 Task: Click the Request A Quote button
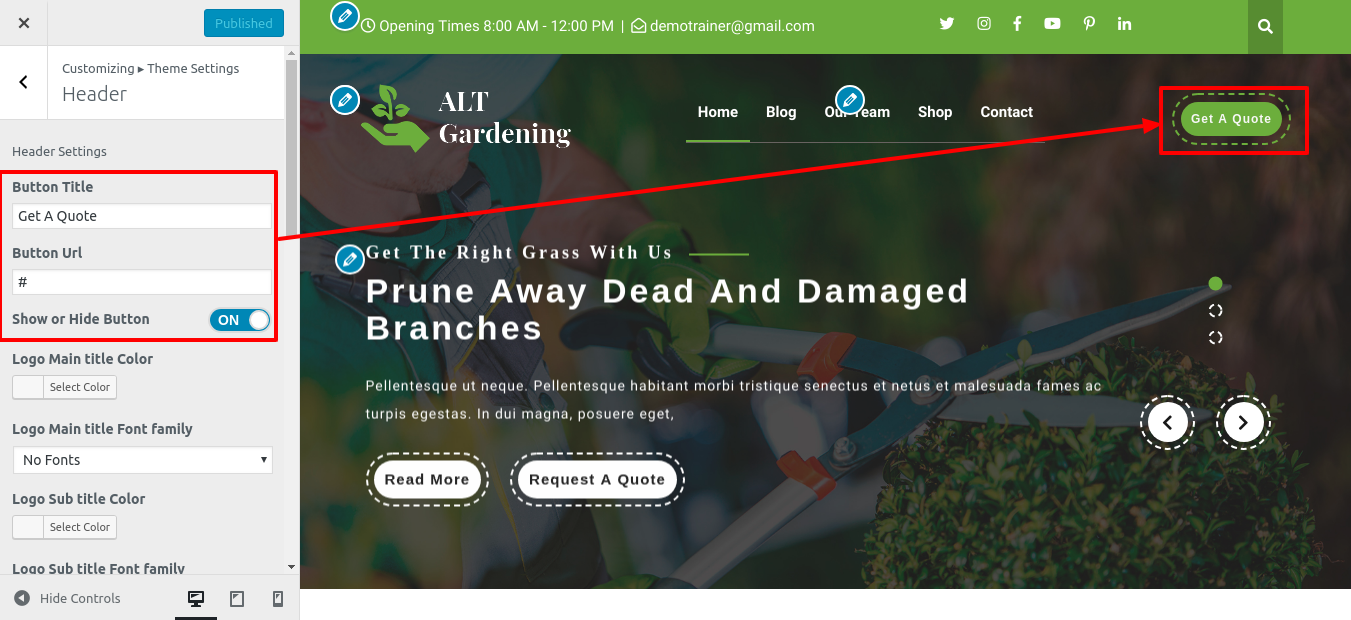coord(597,480)
